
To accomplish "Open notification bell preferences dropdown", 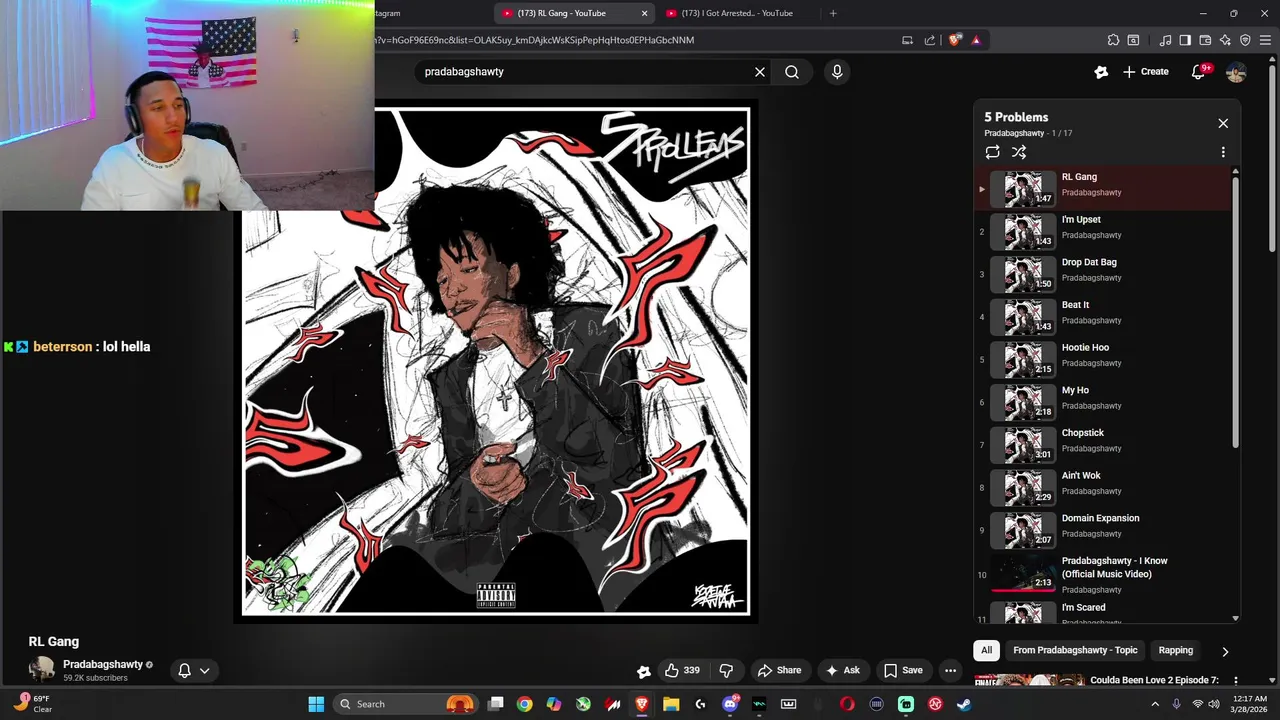I will pyautogui.click(x=194, y=671).
